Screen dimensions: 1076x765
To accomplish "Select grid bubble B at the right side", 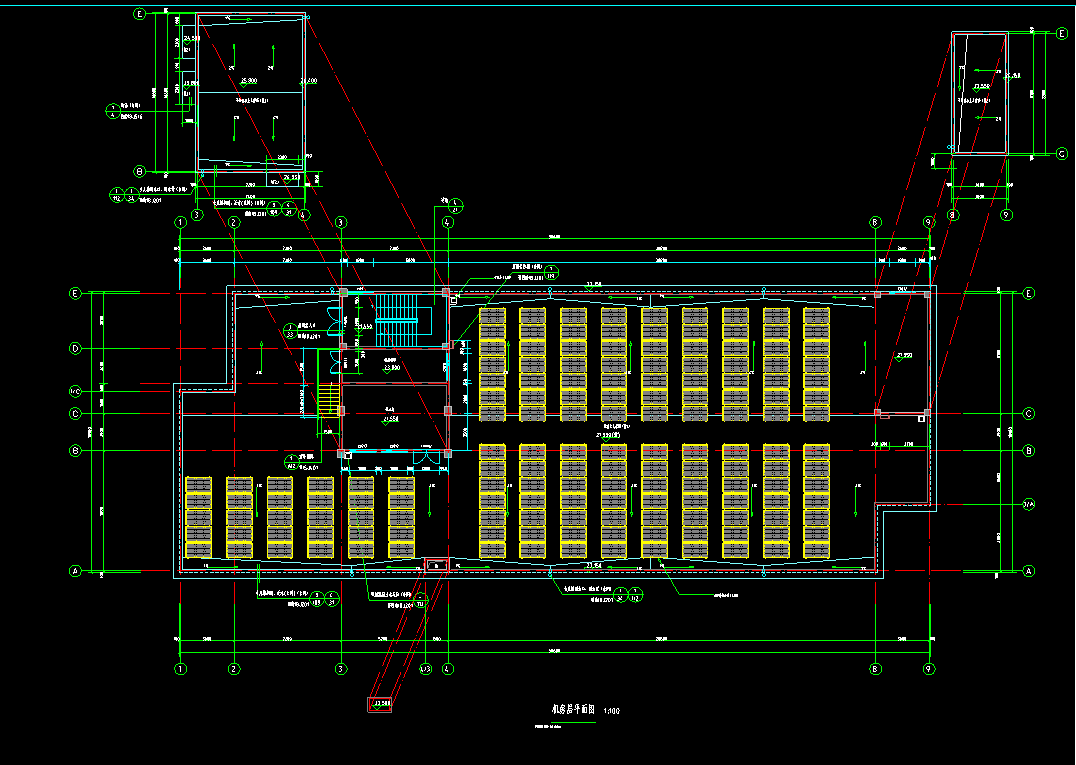I will 1028,451.
